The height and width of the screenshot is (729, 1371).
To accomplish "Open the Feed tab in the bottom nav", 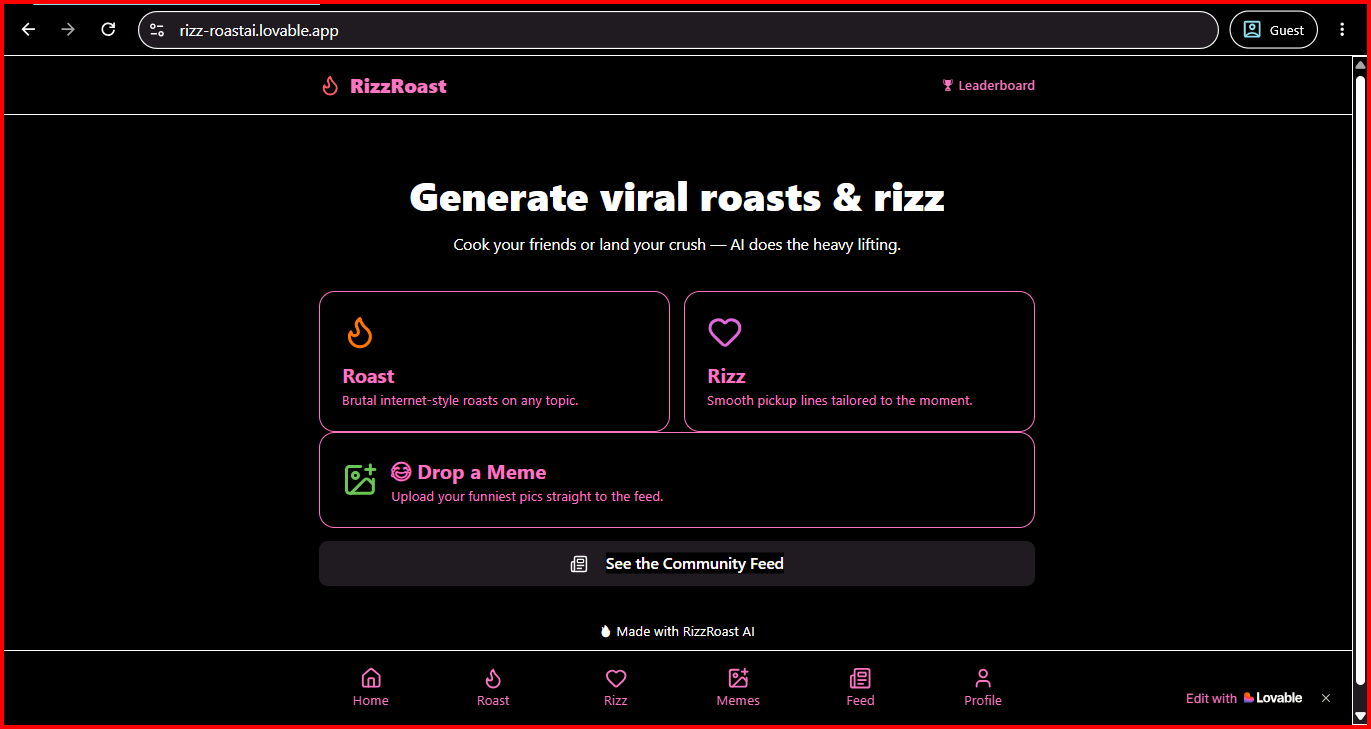I will [x=860, y=688].
